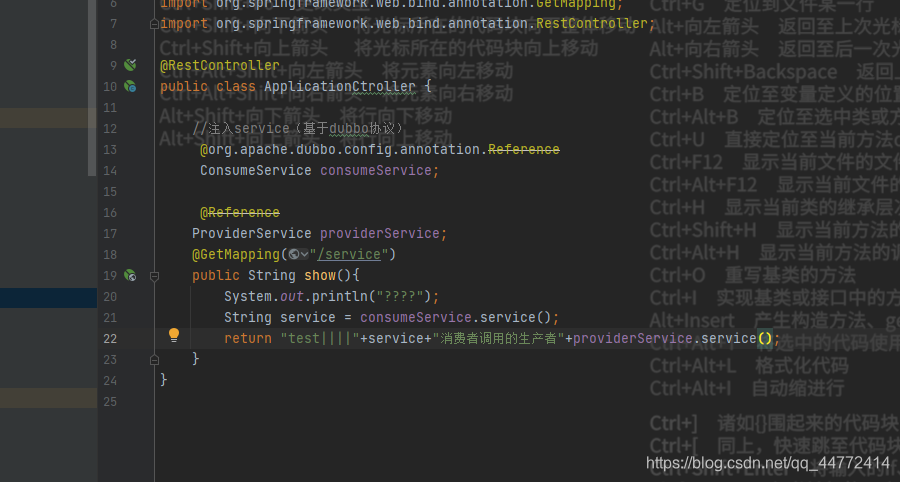Click the show method name
The height and width of the screenshot is (482, 900).
(320, 275)
